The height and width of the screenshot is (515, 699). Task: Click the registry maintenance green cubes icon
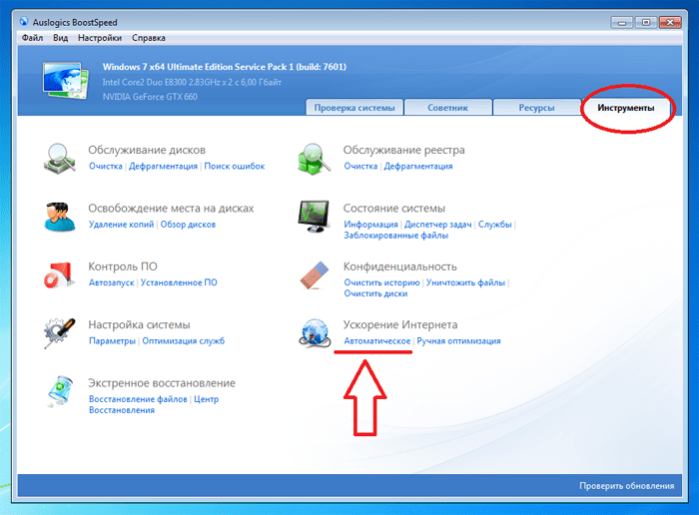tap(314, 159)
